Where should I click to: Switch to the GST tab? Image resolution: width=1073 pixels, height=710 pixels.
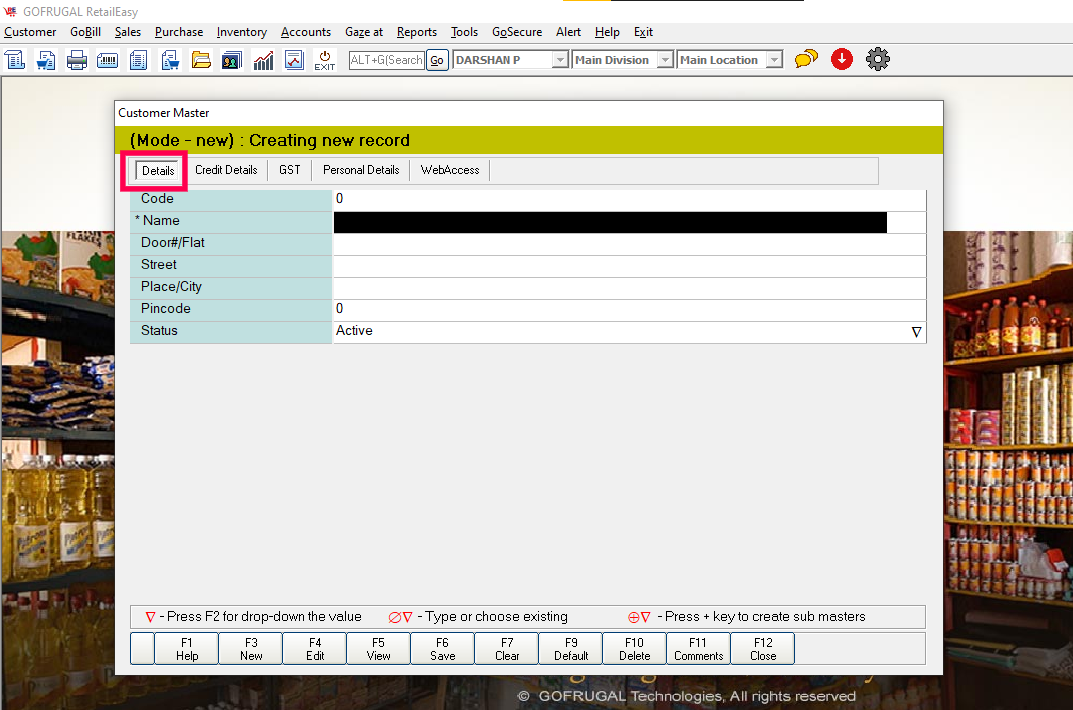(x=289, y=170)
